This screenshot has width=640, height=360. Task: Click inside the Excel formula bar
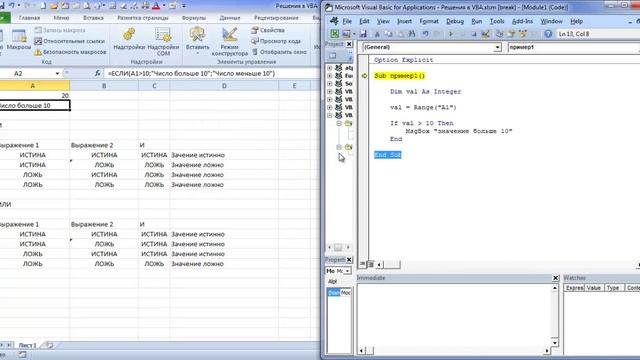212,73
